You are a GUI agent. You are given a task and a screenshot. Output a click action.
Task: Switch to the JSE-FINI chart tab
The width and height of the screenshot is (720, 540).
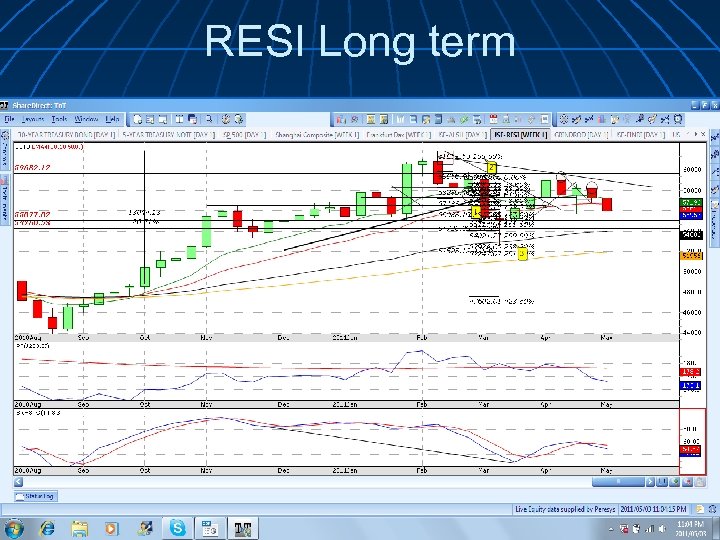pyautogui.click(x=640, y=135)
